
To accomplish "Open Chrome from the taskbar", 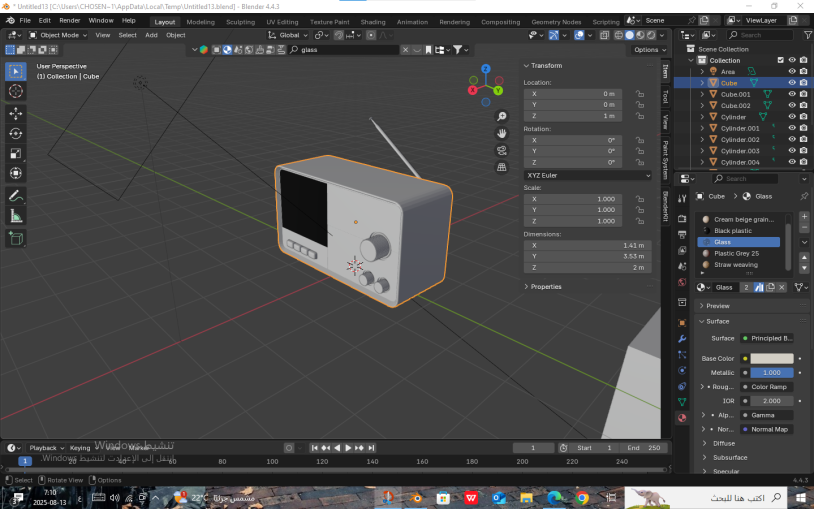I will coord(582,498).
